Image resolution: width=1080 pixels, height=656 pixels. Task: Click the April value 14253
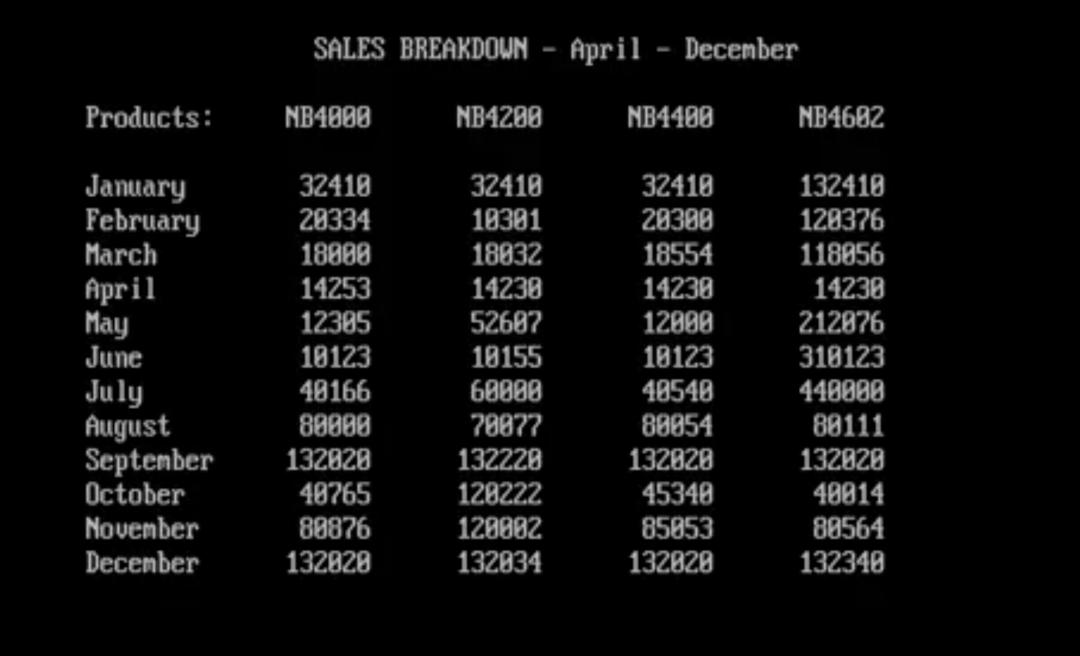(335, 289)
